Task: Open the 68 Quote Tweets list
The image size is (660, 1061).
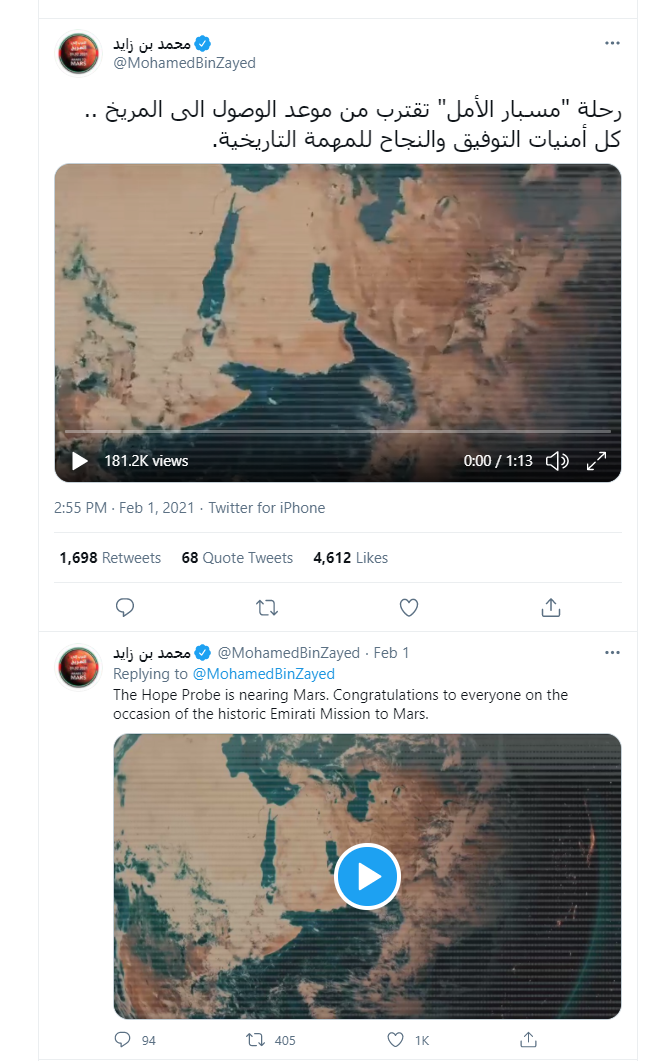Action: (x=237, y=558)
